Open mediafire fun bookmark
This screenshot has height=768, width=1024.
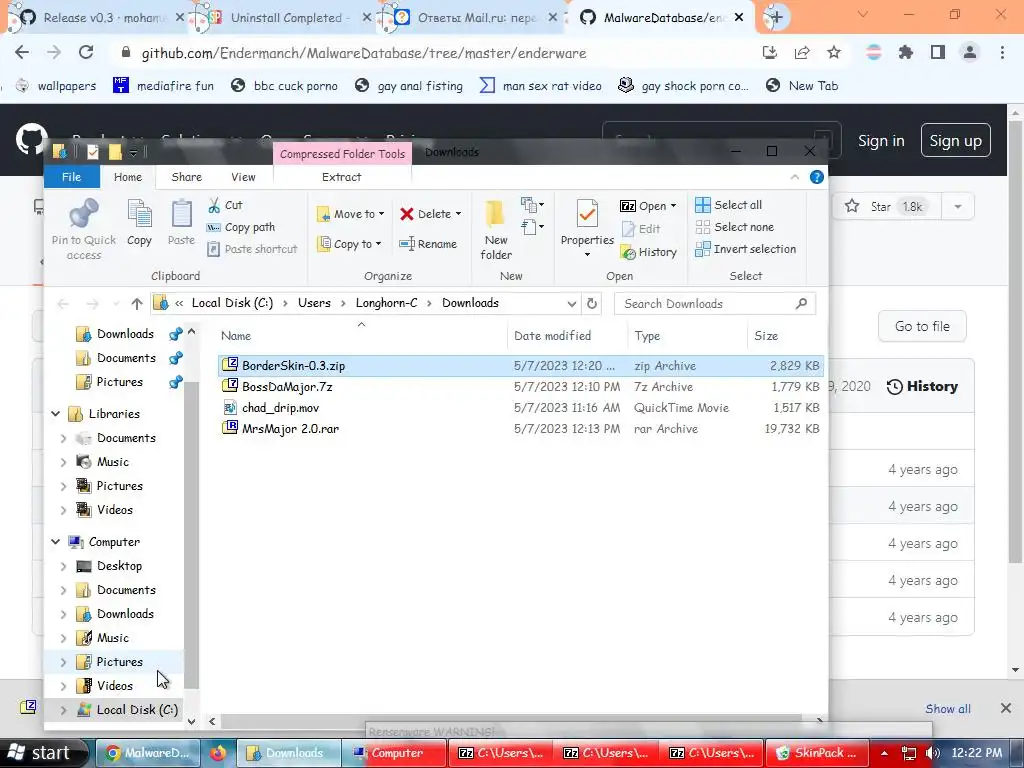tap(163, 86)
